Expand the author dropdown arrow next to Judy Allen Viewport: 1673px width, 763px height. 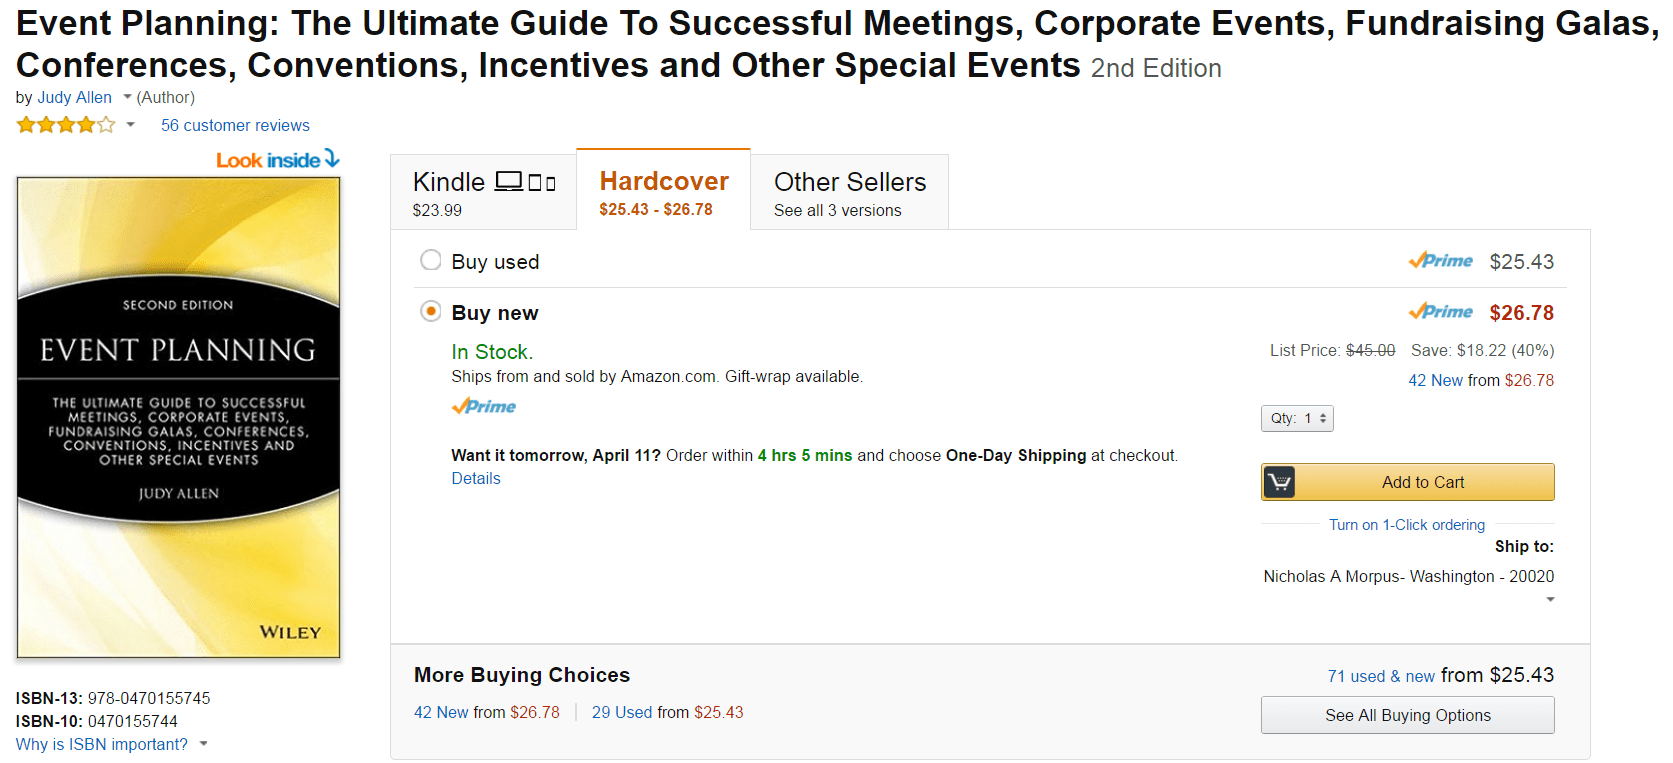click(127, 97)
